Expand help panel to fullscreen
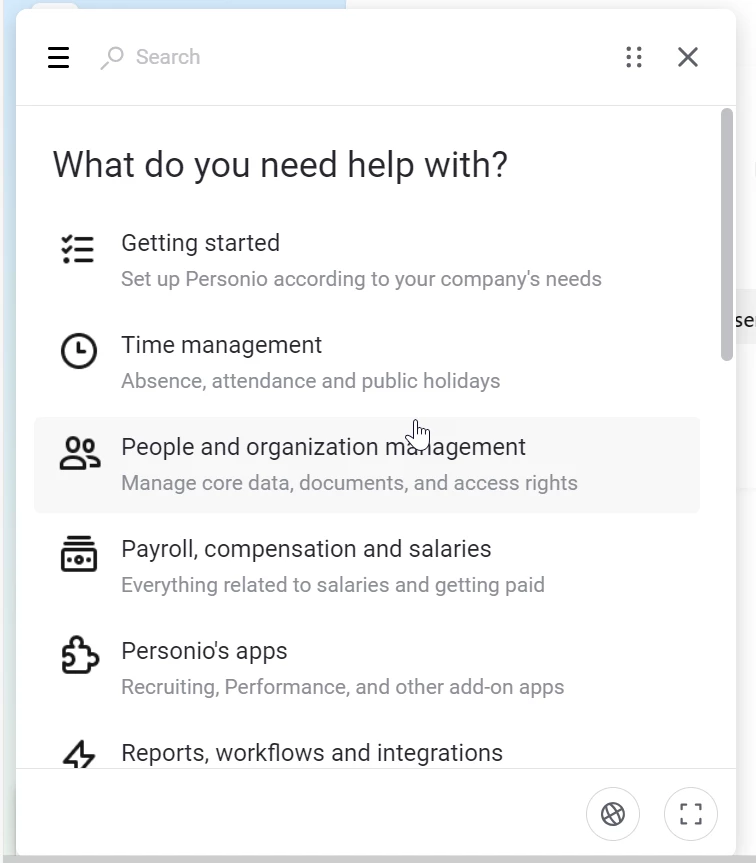The height and width of the screenshot is (863, 756). (691, 814)
